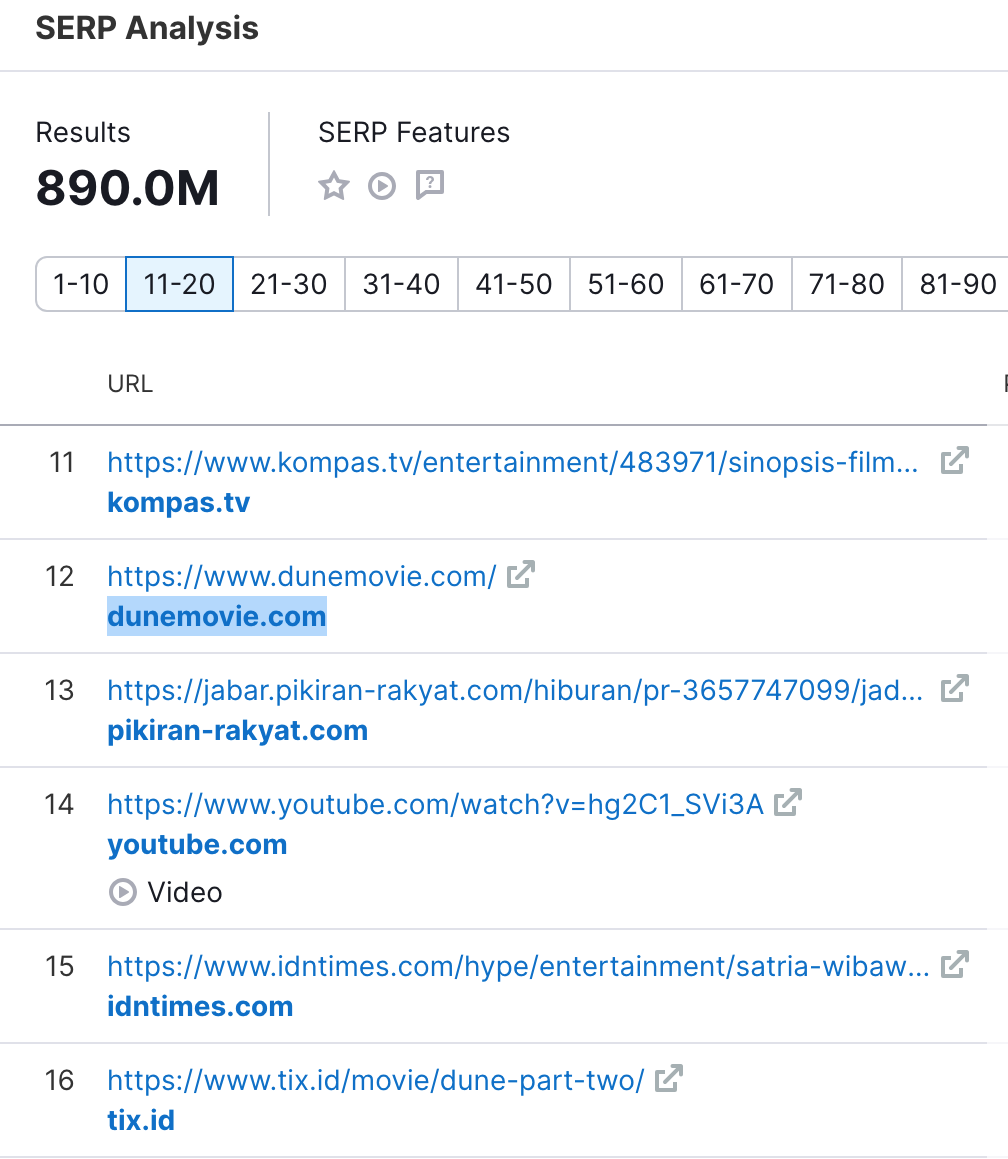
Task: Open the https://www.dunemovie.com/ URL
Action: pyautogui.click(x=302, y=577)
